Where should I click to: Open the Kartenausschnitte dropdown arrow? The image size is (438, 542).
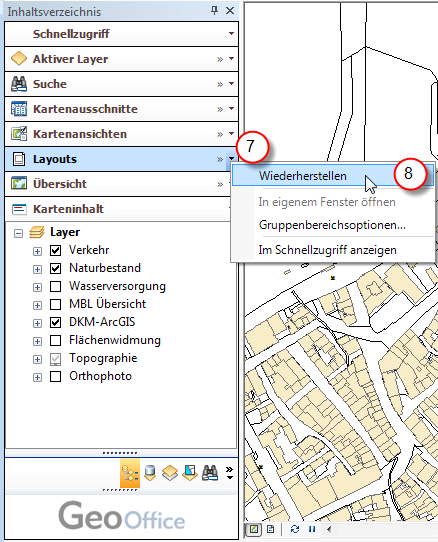tap(231, 109)
